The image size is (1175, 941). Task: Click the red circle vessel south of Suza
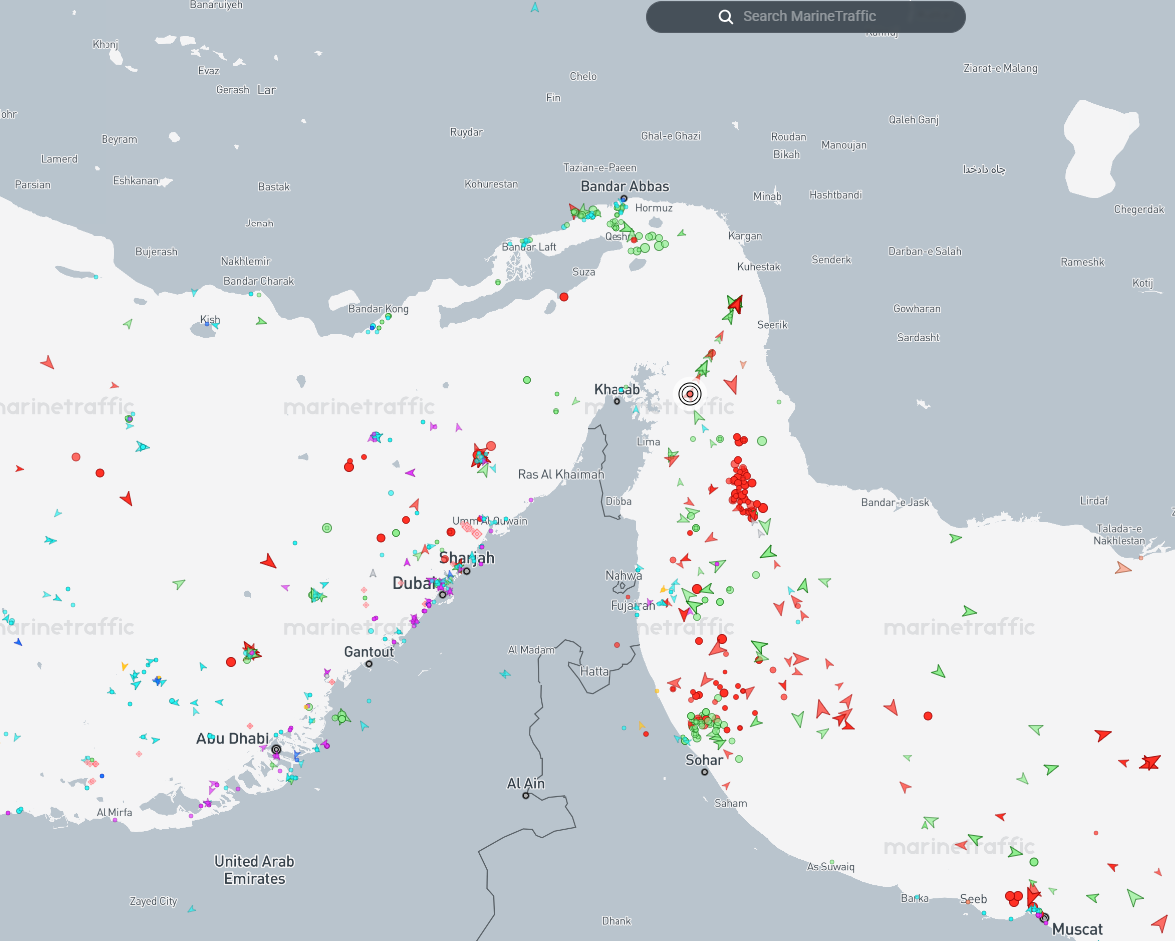pyautogui.click(x=564, y=297)
